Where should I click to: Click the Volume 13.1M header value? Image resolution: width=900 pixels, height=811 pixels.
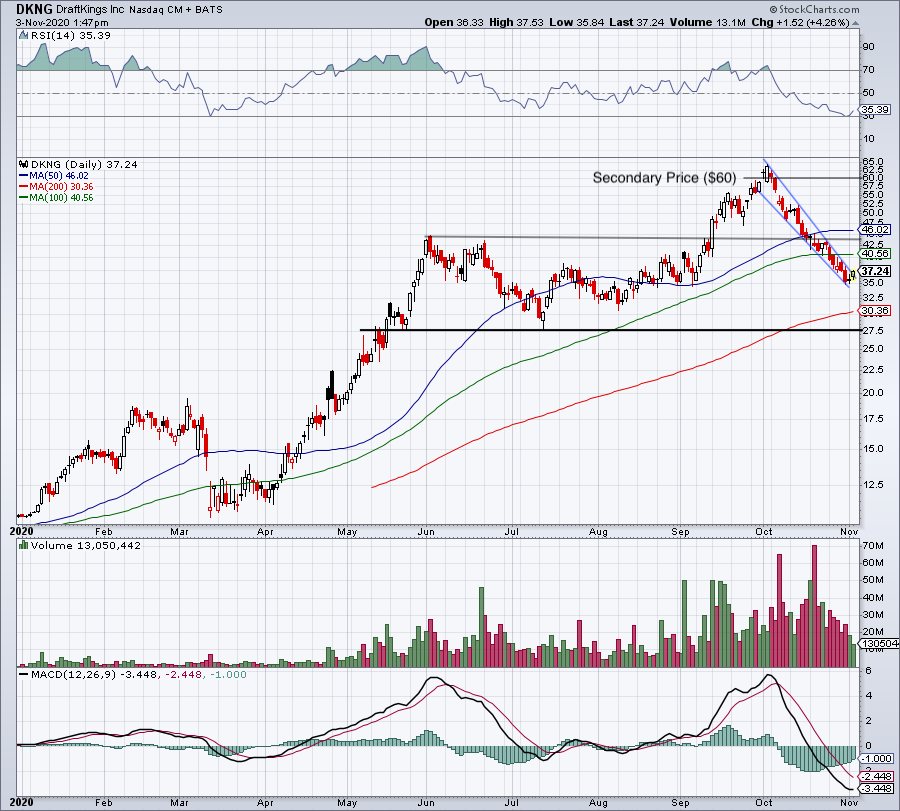[x=707, y=22]
